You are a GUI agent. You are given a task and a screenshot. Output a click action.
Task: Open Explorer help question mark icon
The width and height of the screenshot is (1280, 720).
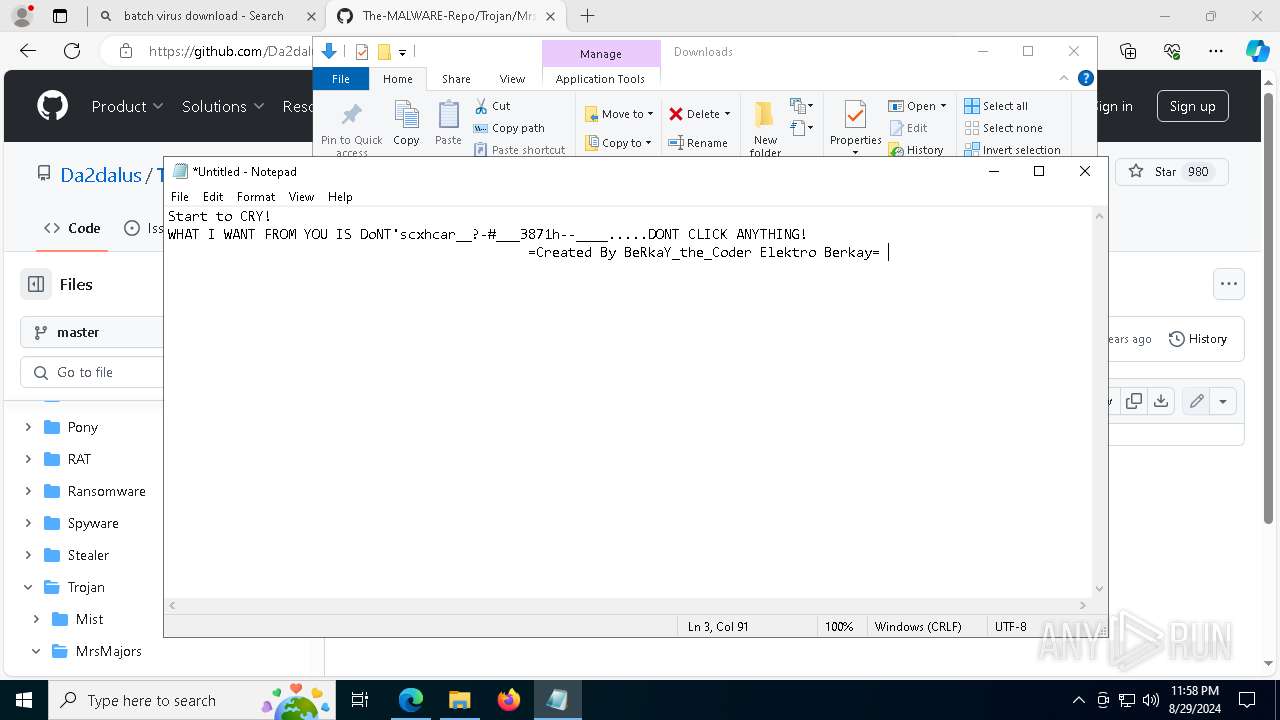click(x=1086, y=78)
